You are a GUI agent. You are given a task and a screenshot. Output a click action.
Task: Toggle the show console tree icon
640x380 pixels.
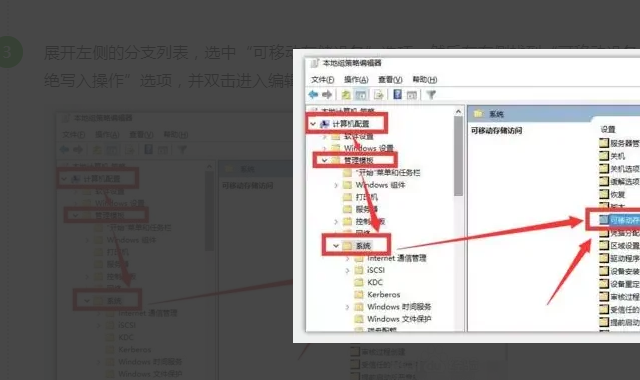point(361,95)
